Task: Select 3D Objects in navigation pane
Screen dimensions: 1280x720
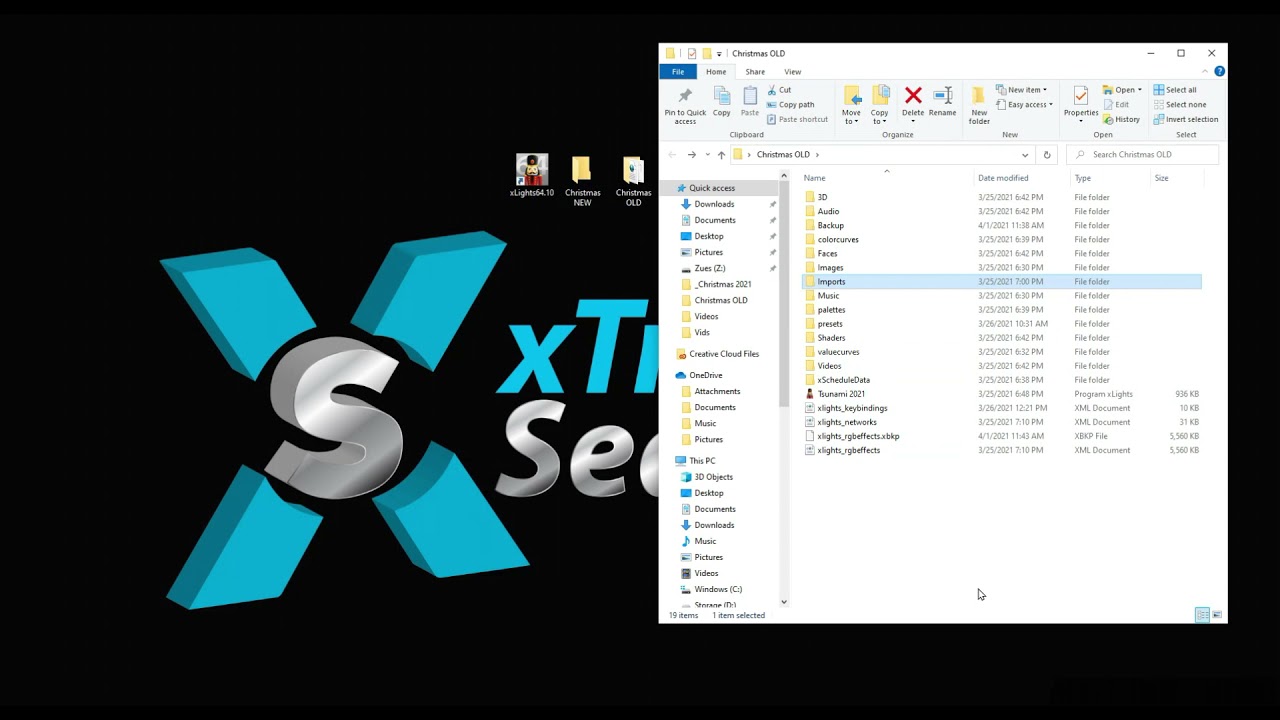Action: pos(713,477)
